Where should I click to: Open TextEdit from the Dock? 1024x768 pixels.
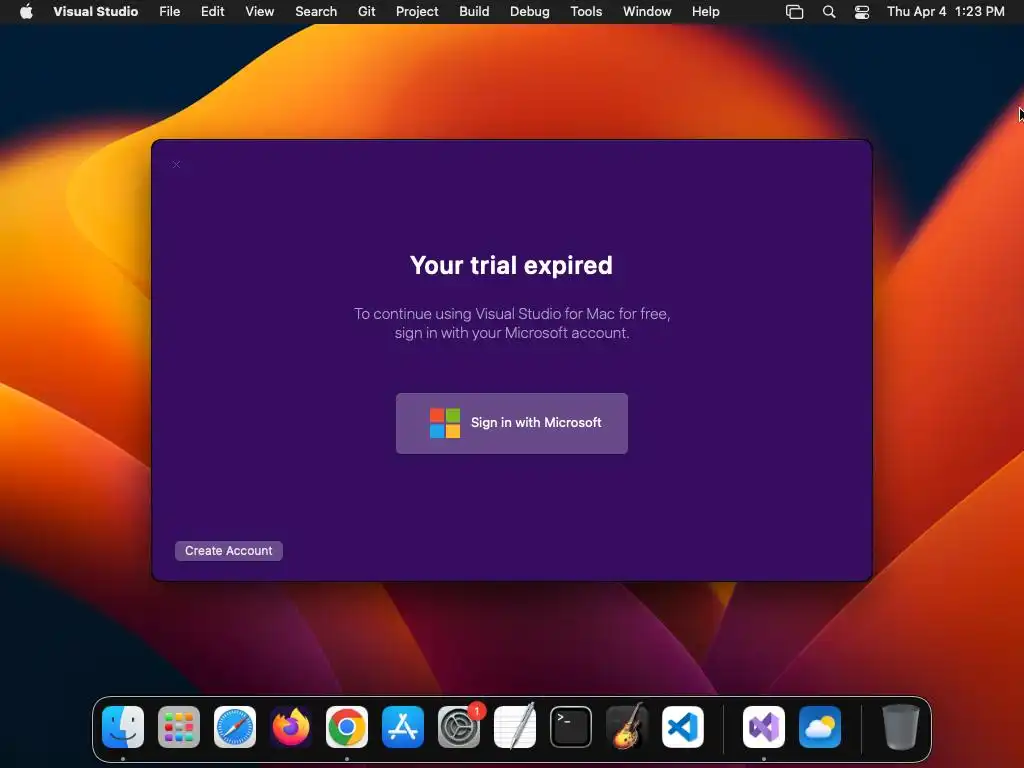coord(515,727)
